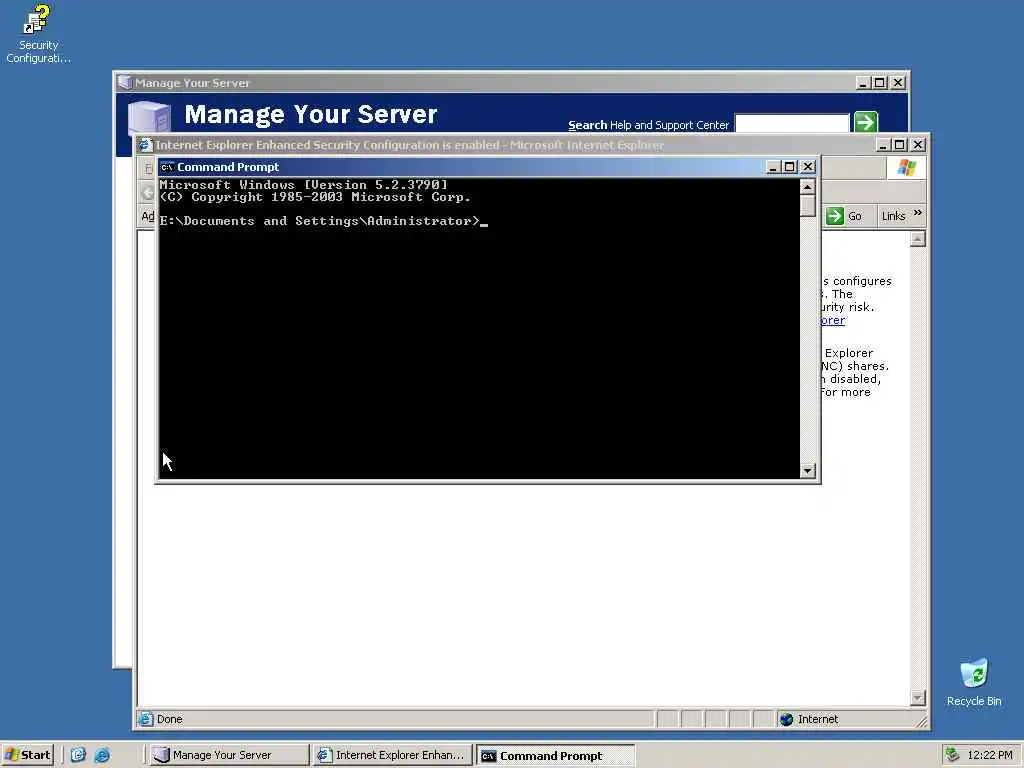
Task: Click the 12:22 PM taskbar clock
Action: 989,755
